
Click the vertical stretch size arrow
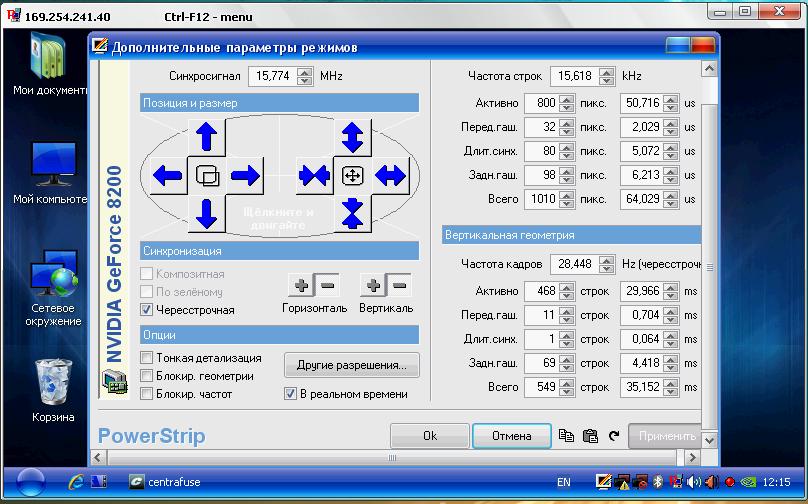[352, 136]
